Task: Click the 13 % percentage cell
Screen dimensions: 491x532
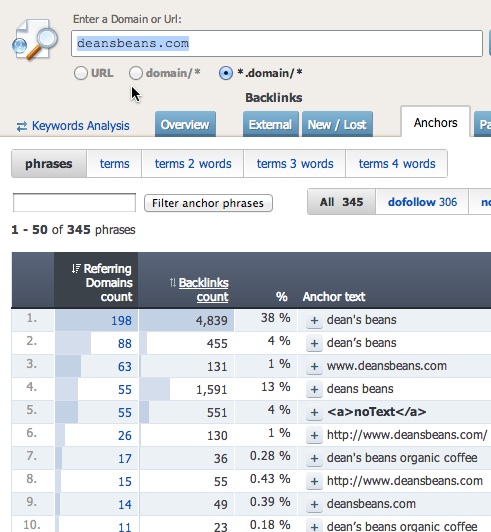Action: 266,389
